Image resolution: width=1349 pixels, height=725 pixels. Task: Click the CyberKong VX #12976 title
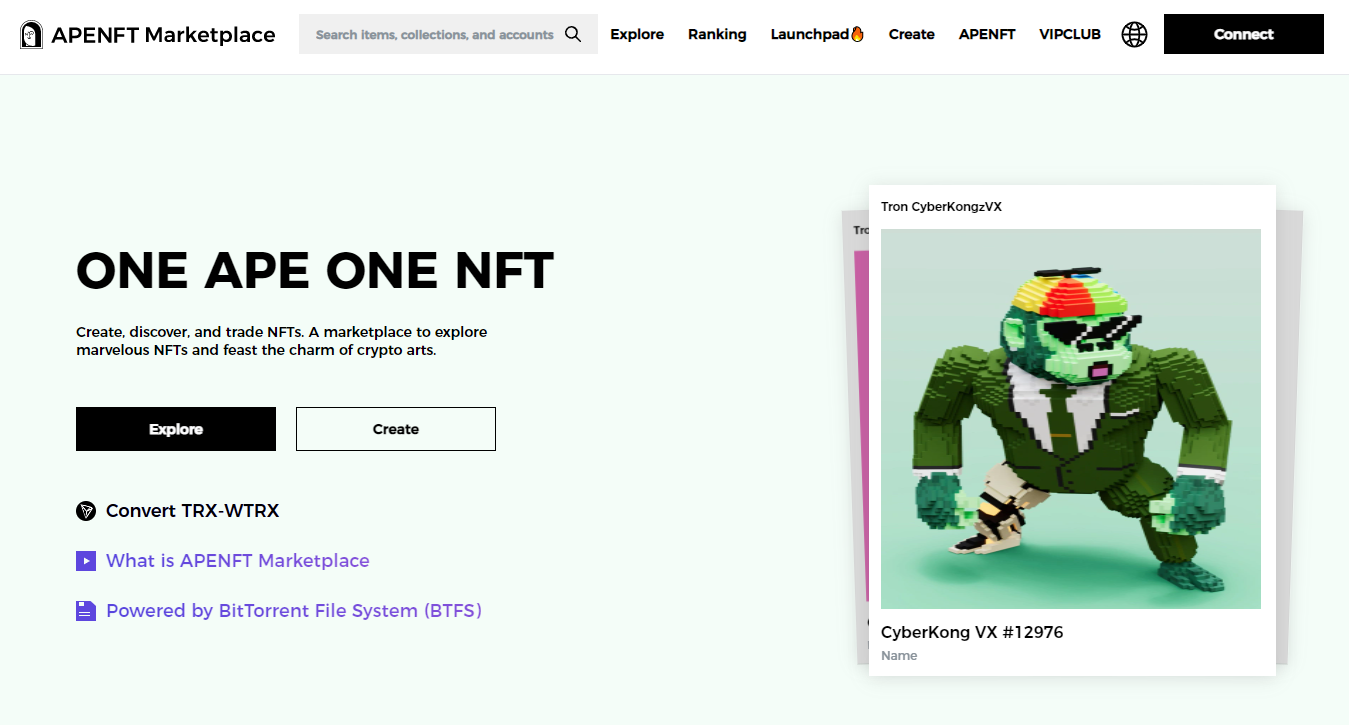coord(972,633)
